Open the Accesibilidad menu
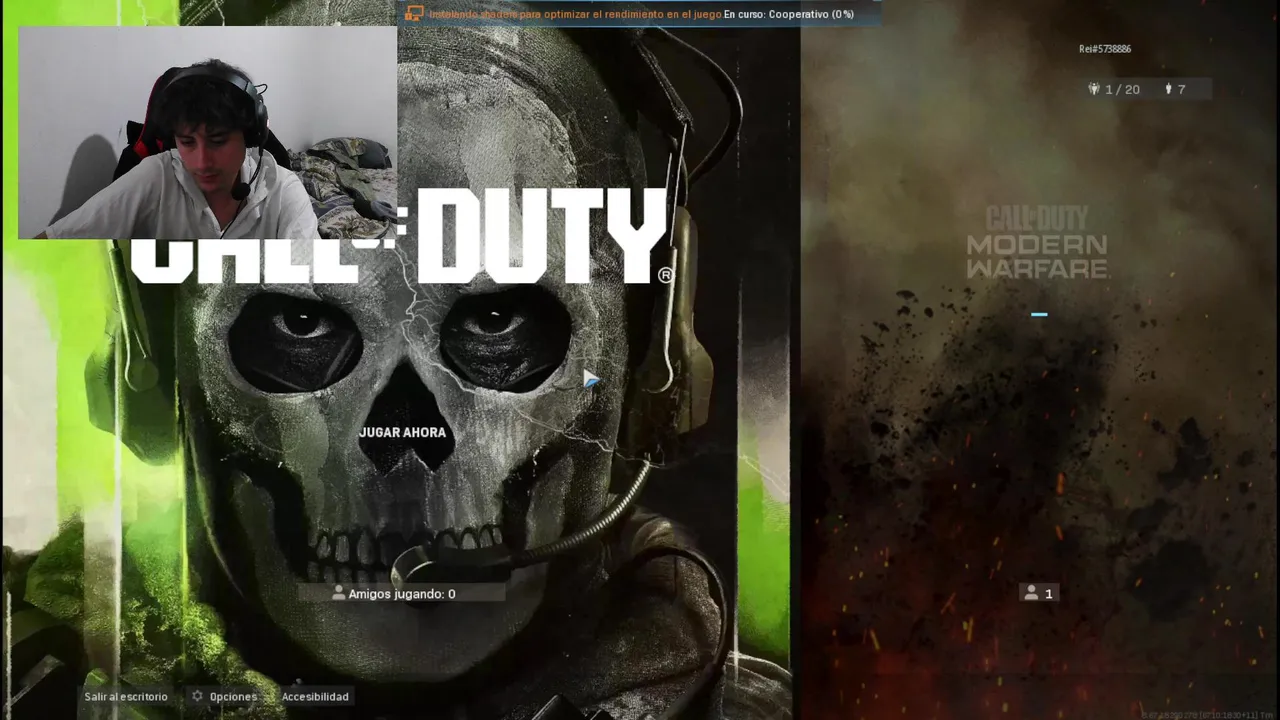Screen dimensions: 1280x720 pos(315,697)
